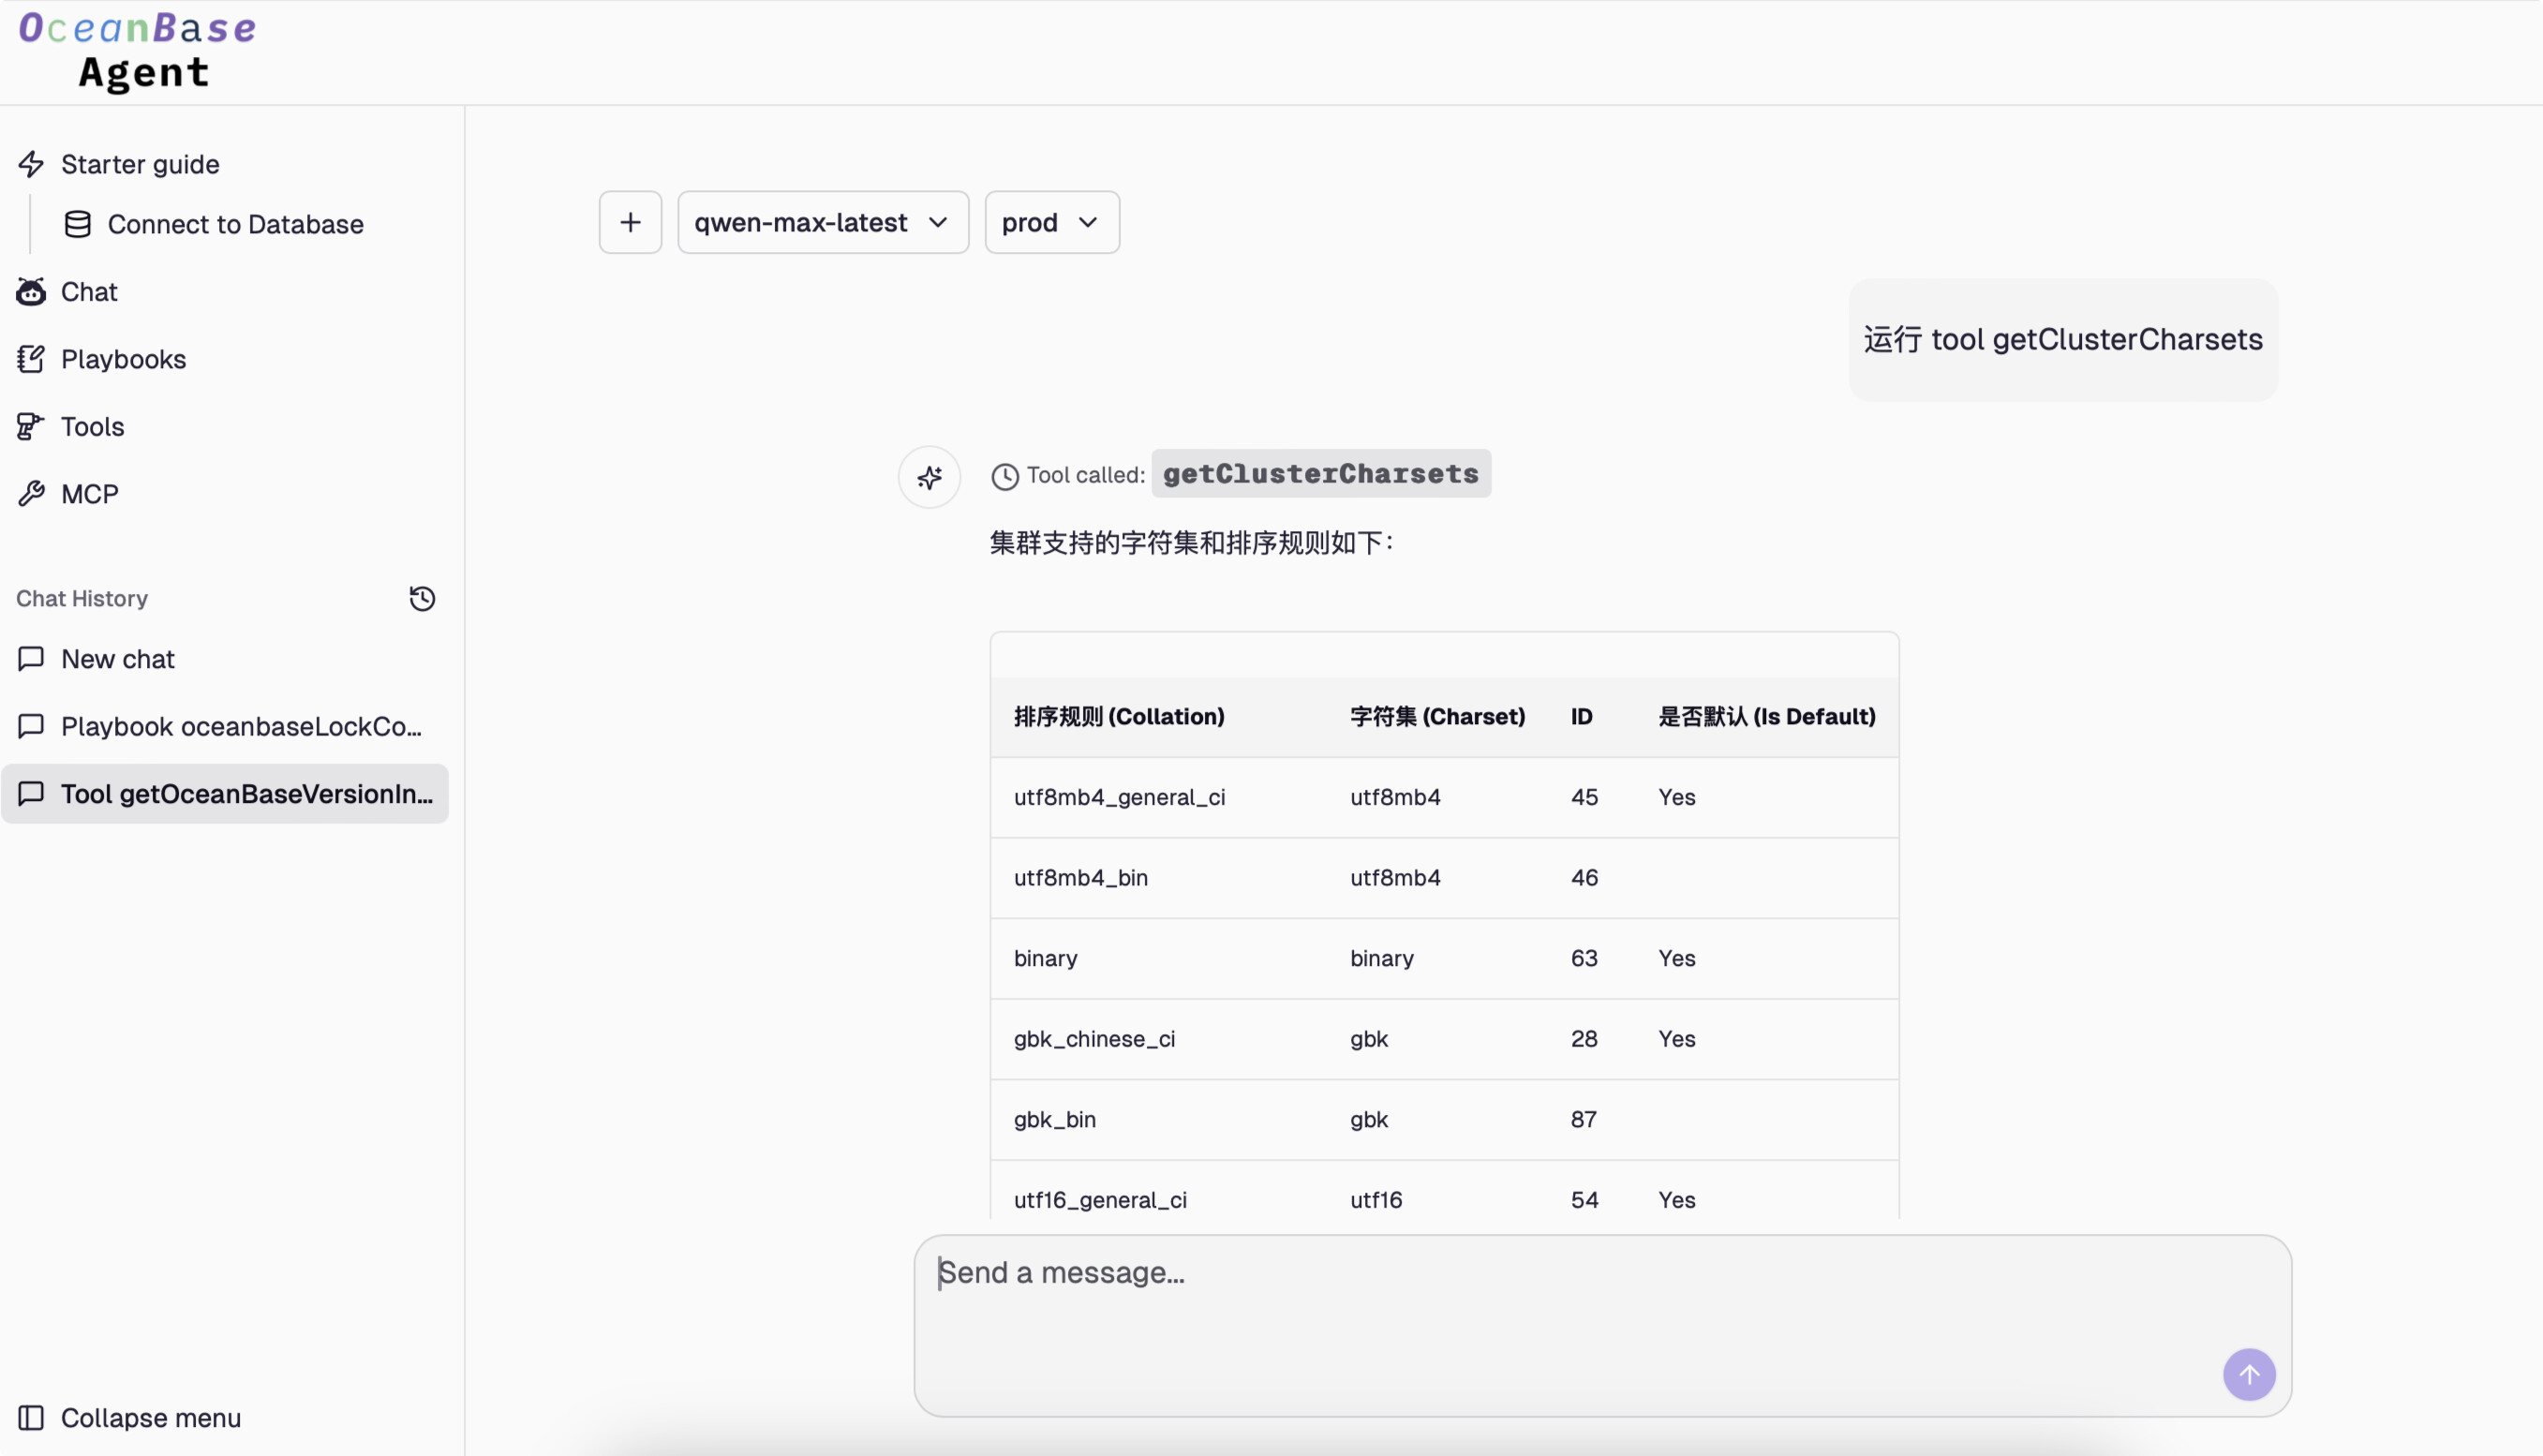
Task: Open the Starter guide section
Action: pyautogui.click(x=140, y=164)
